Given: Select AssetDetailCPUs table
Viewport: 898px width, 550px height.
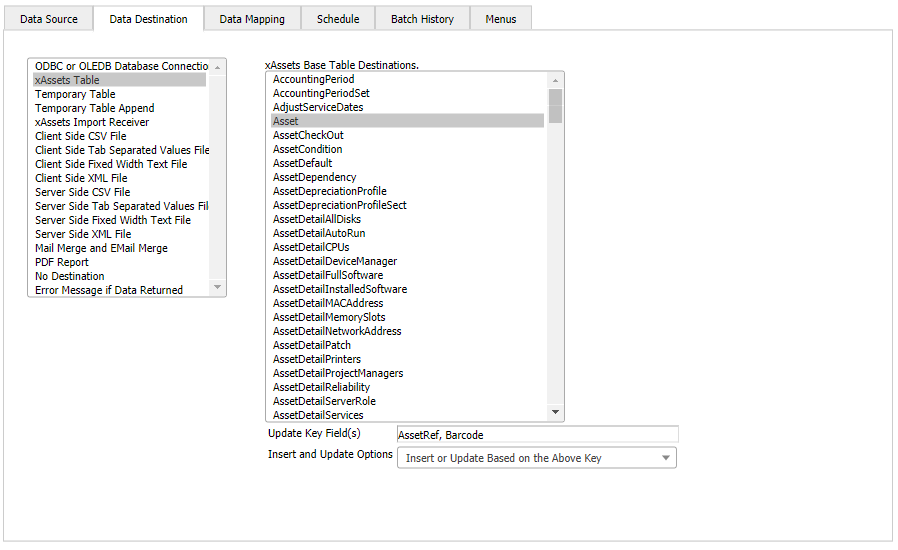Looking at the screenshot, I should pos(407,248).
